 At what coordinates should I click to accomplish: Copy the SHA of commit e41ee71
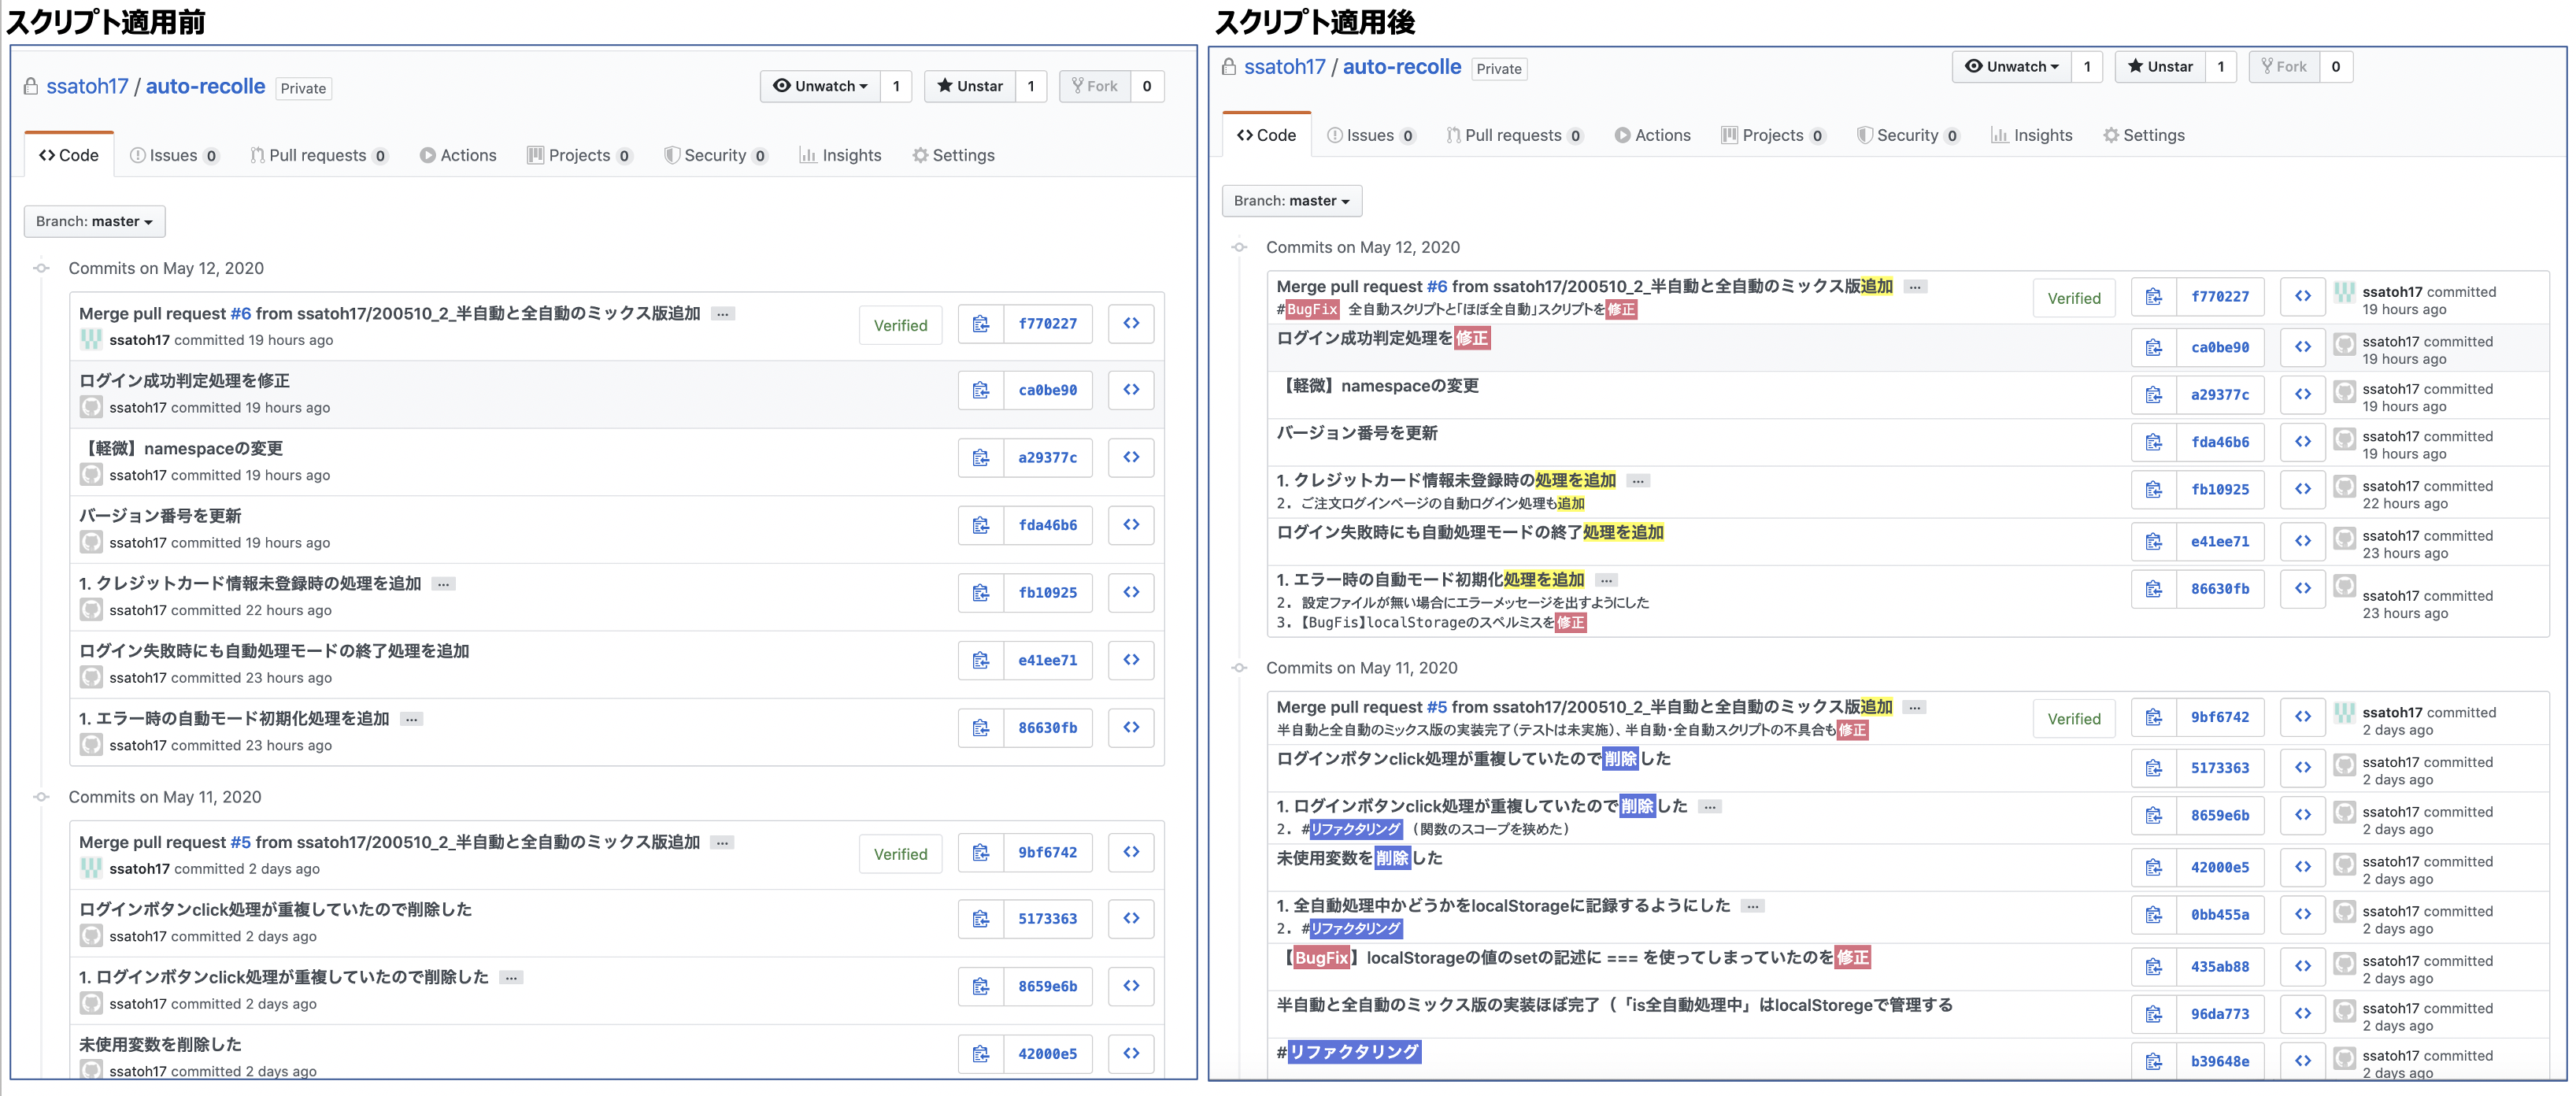[x=981, y=660]
